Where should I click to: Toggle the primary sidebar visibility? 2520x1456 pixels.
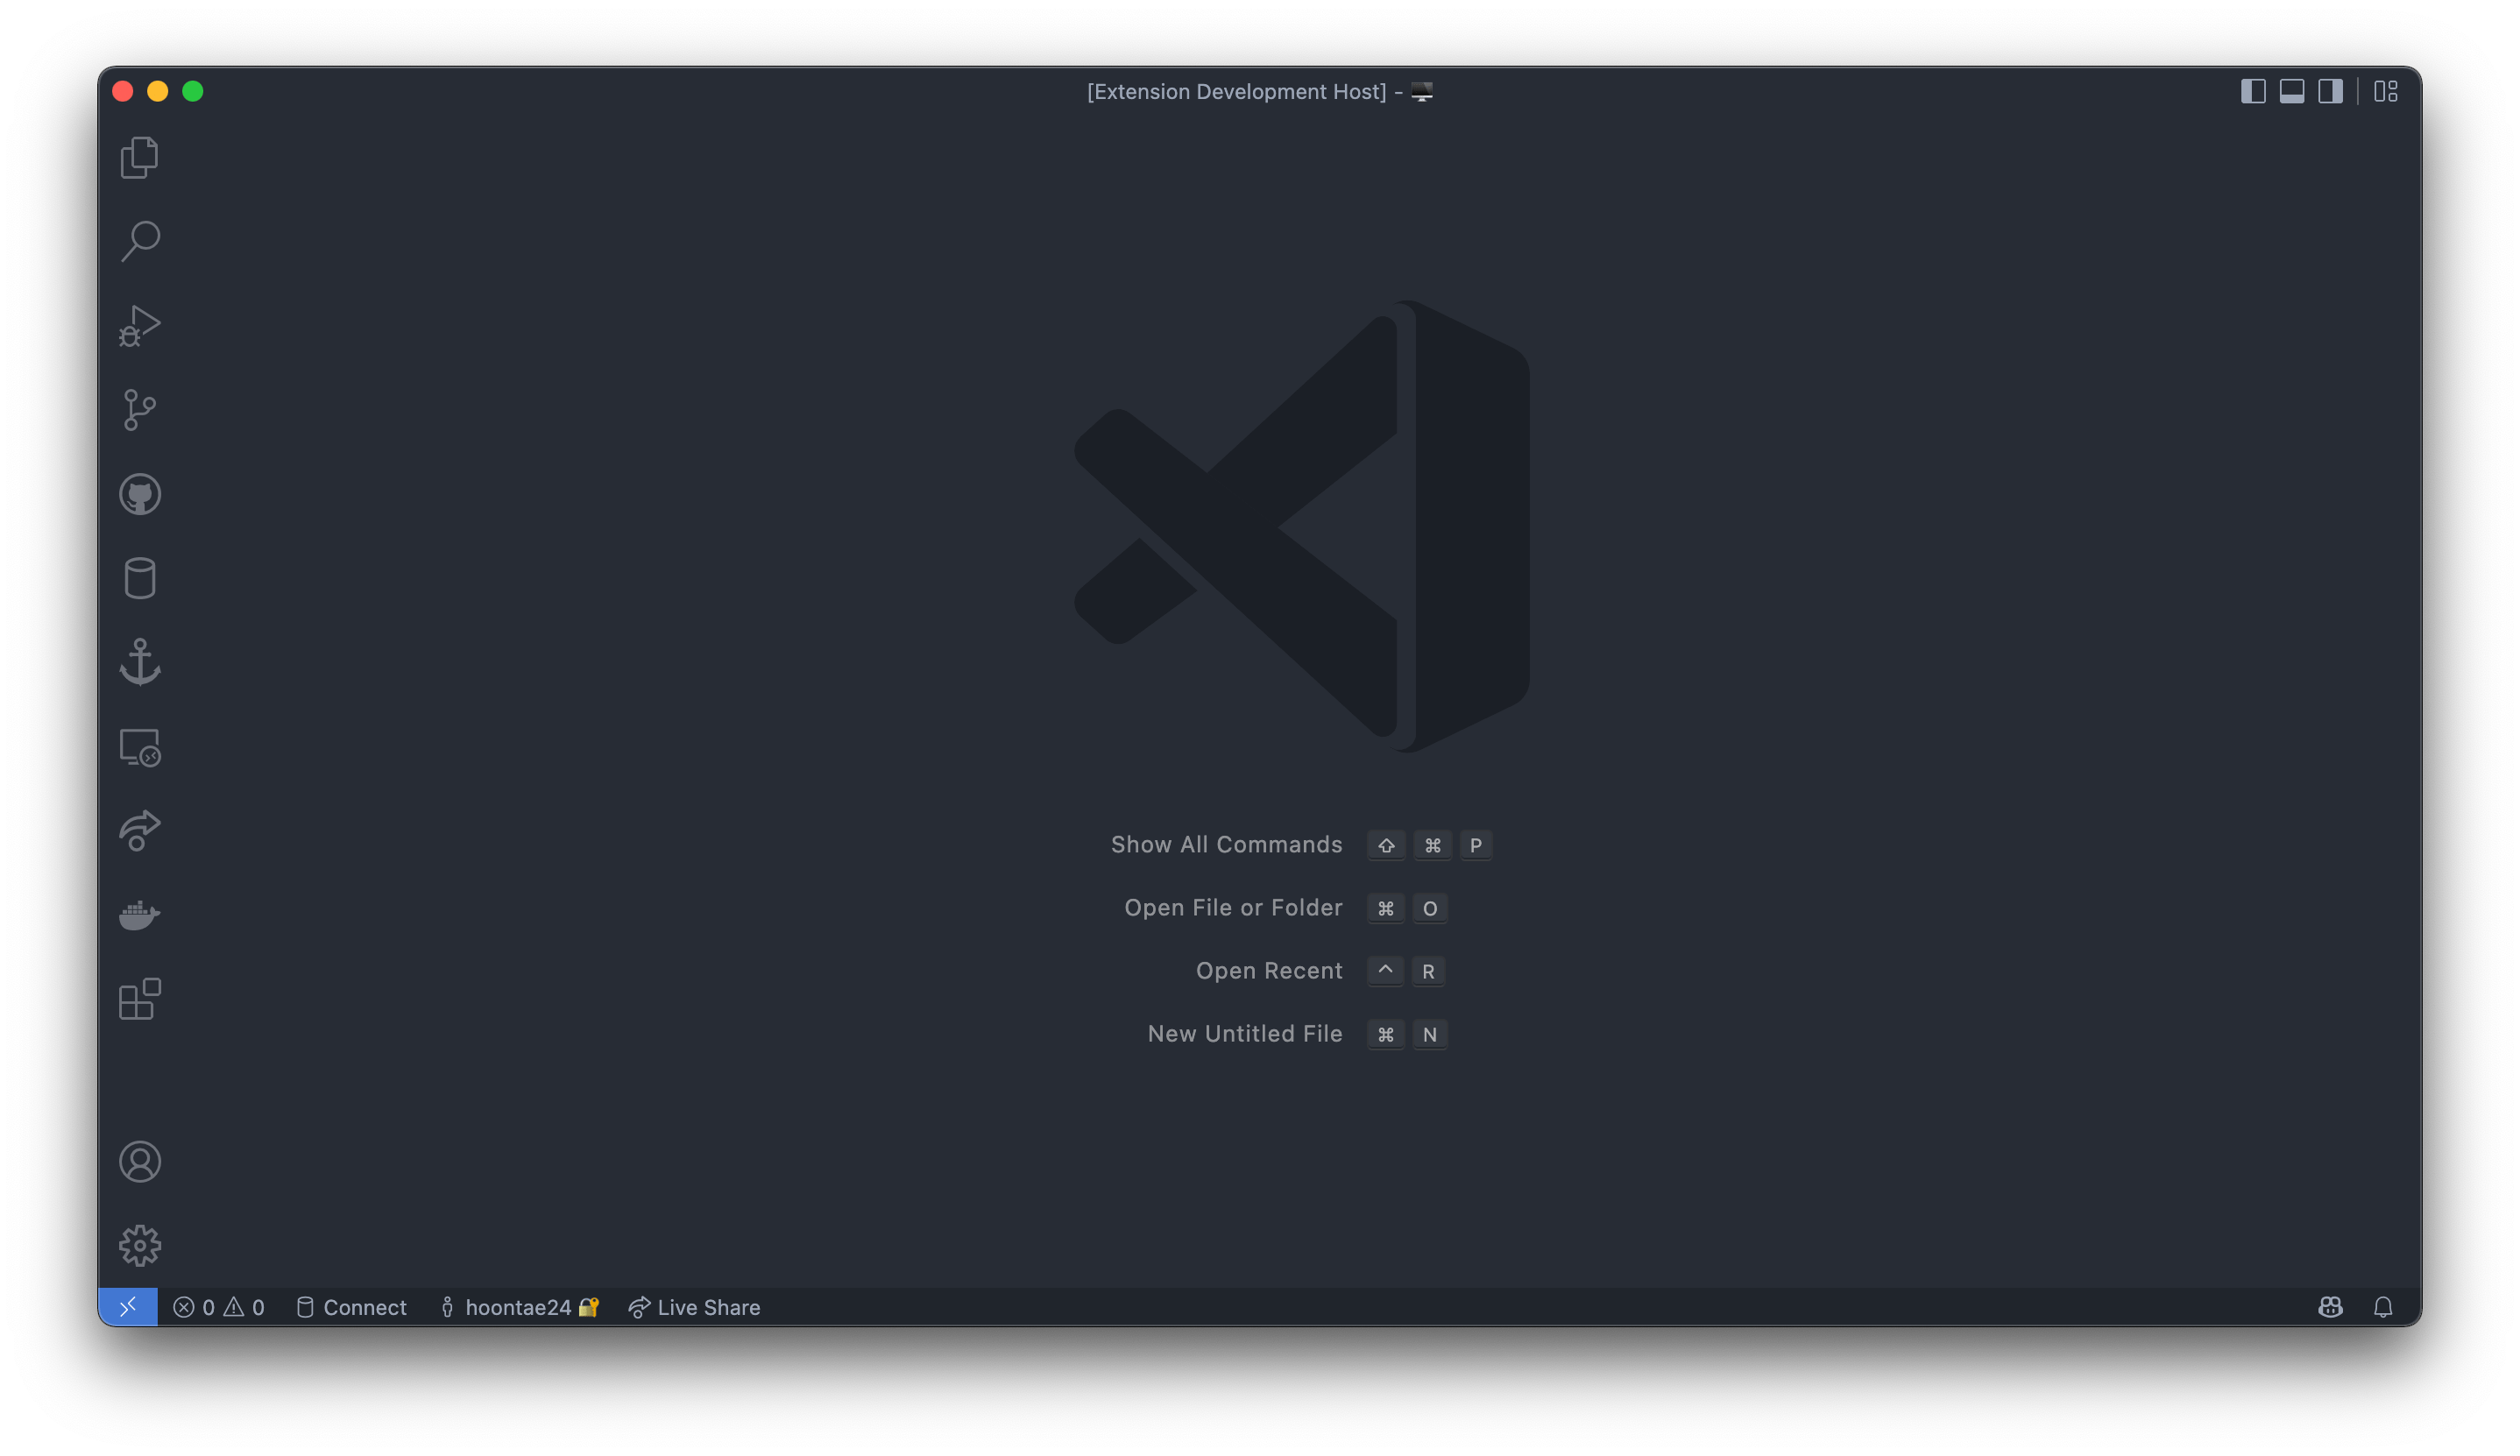pyautogui.click(x=2253, y=91)
